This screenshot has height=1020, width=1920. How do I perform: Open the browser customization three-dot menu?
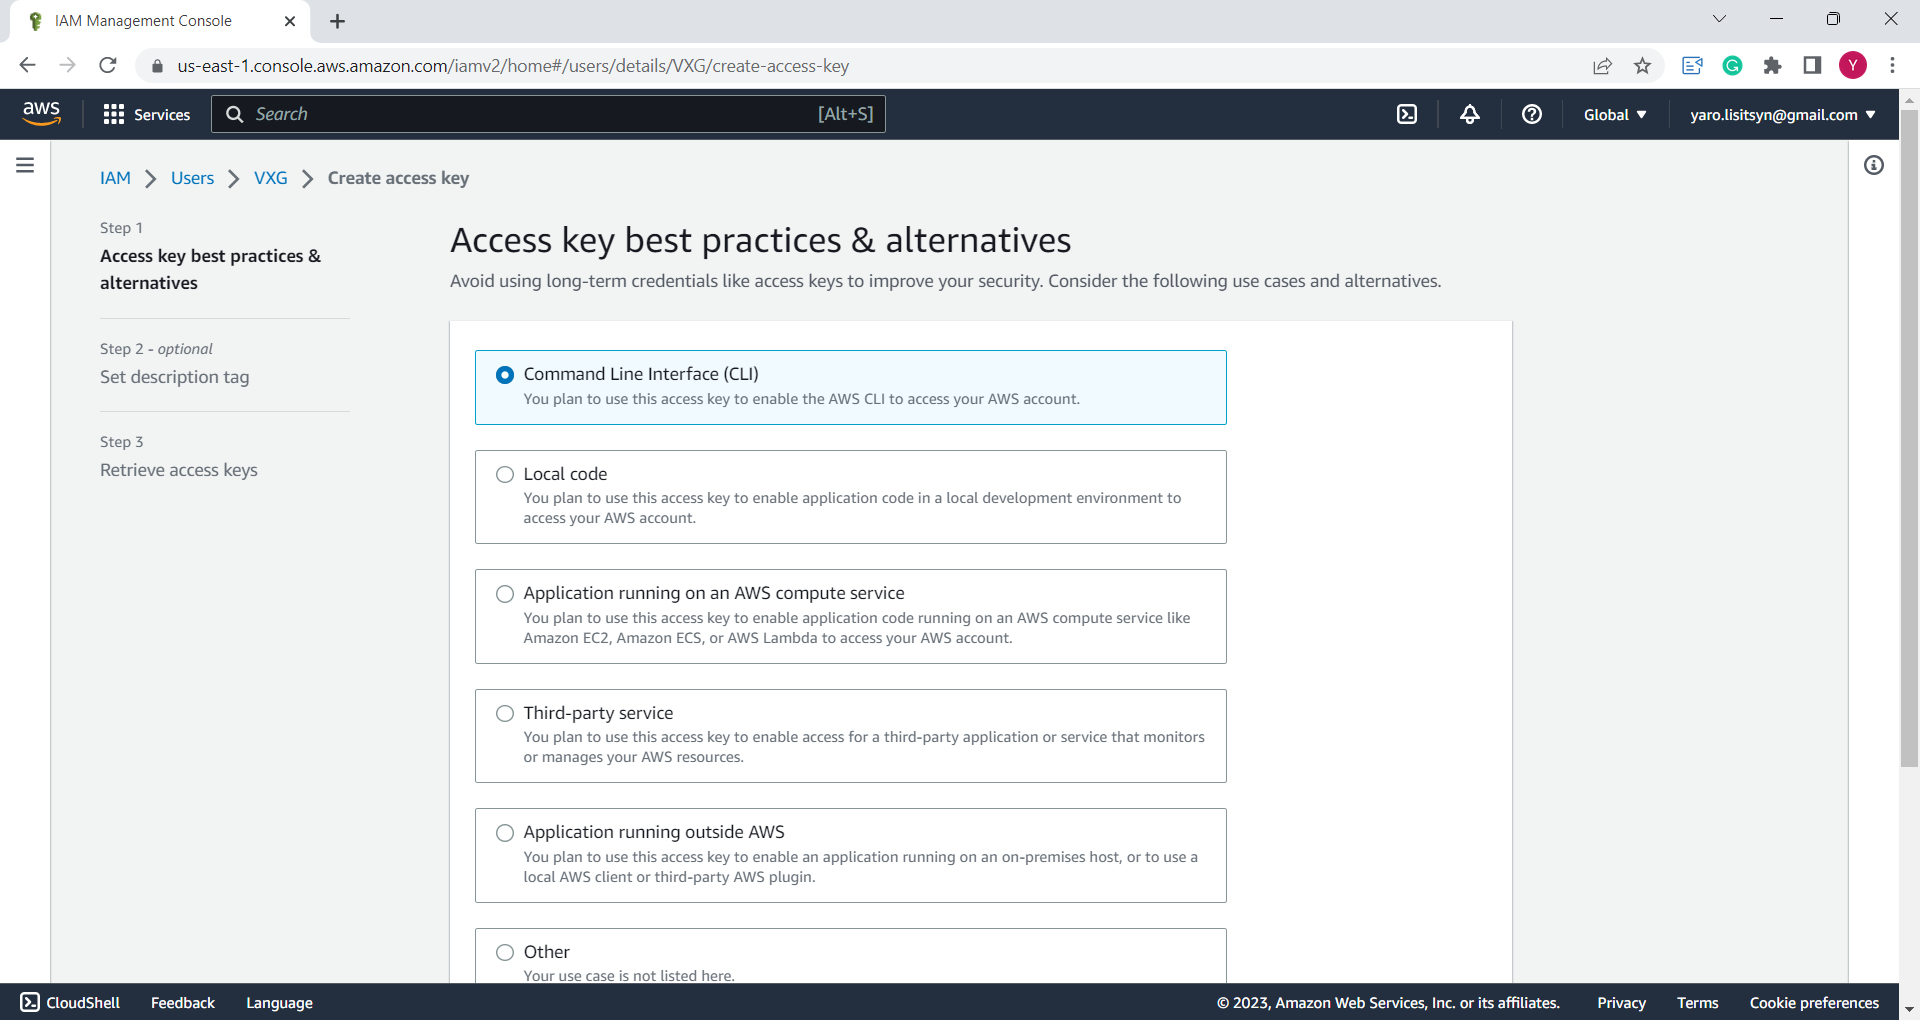coord(1892,65)
